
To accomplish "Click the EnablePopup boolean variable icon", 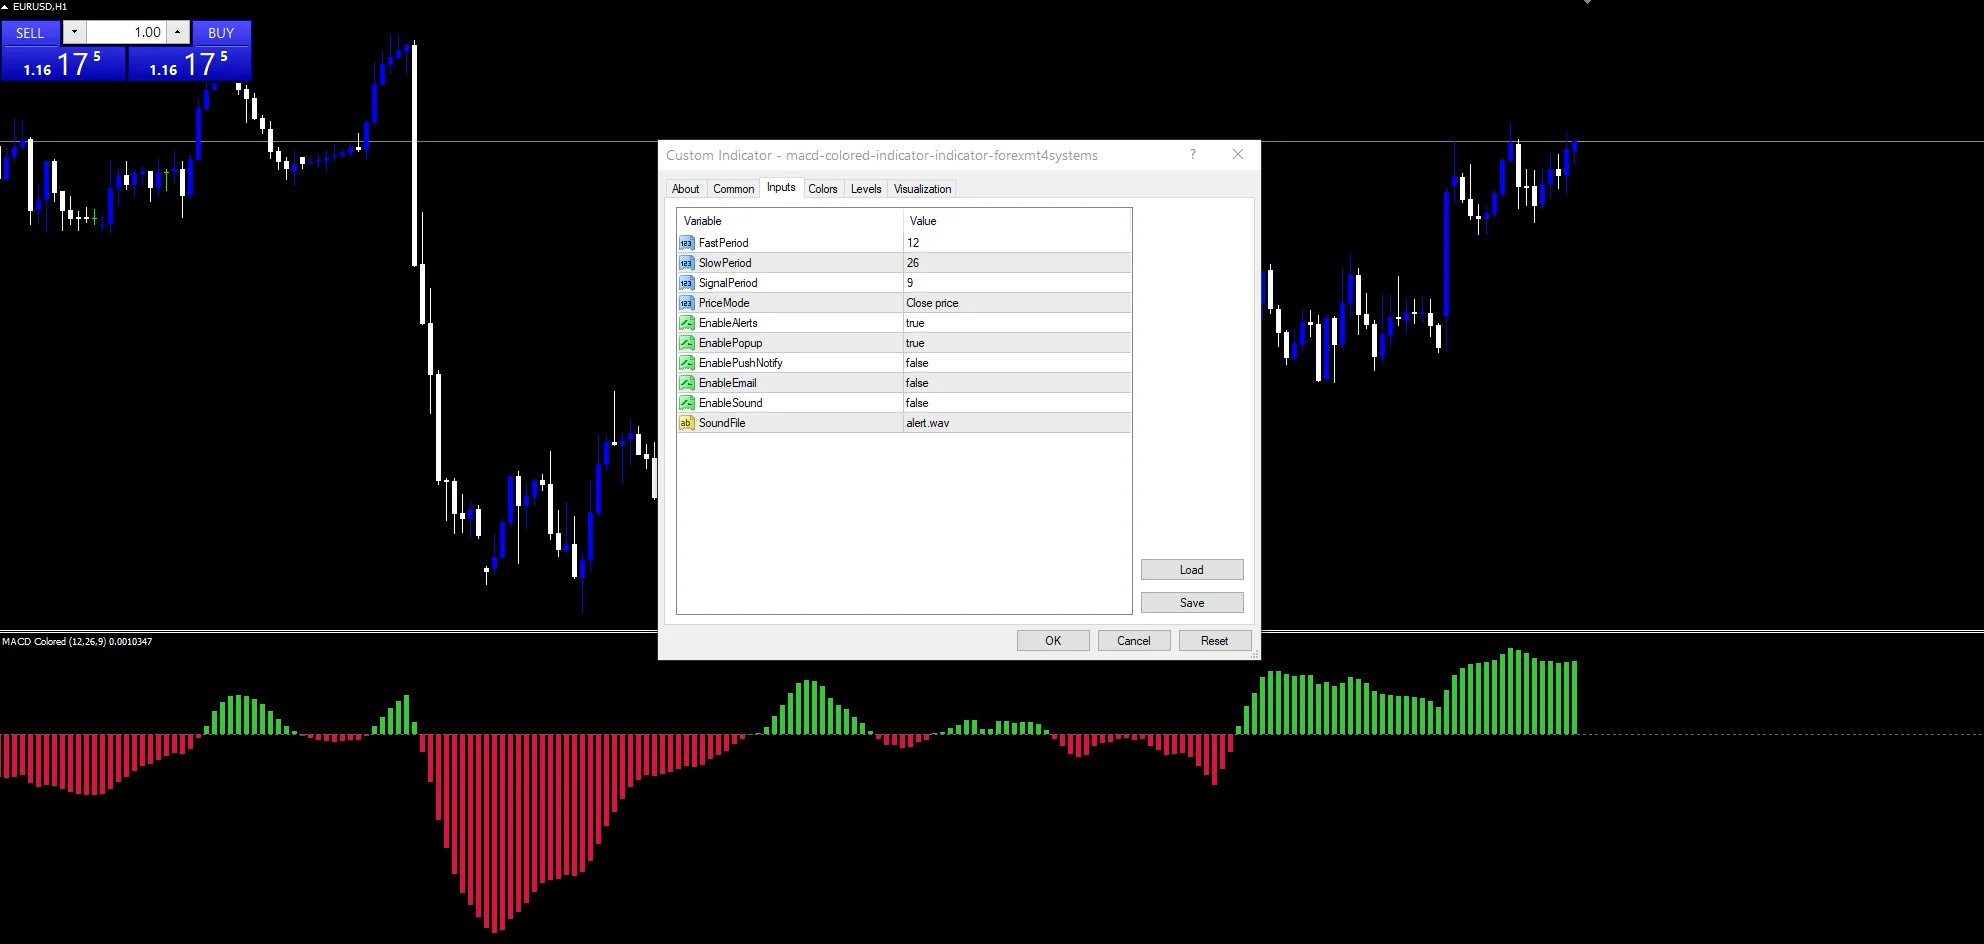I will point(686,343).
